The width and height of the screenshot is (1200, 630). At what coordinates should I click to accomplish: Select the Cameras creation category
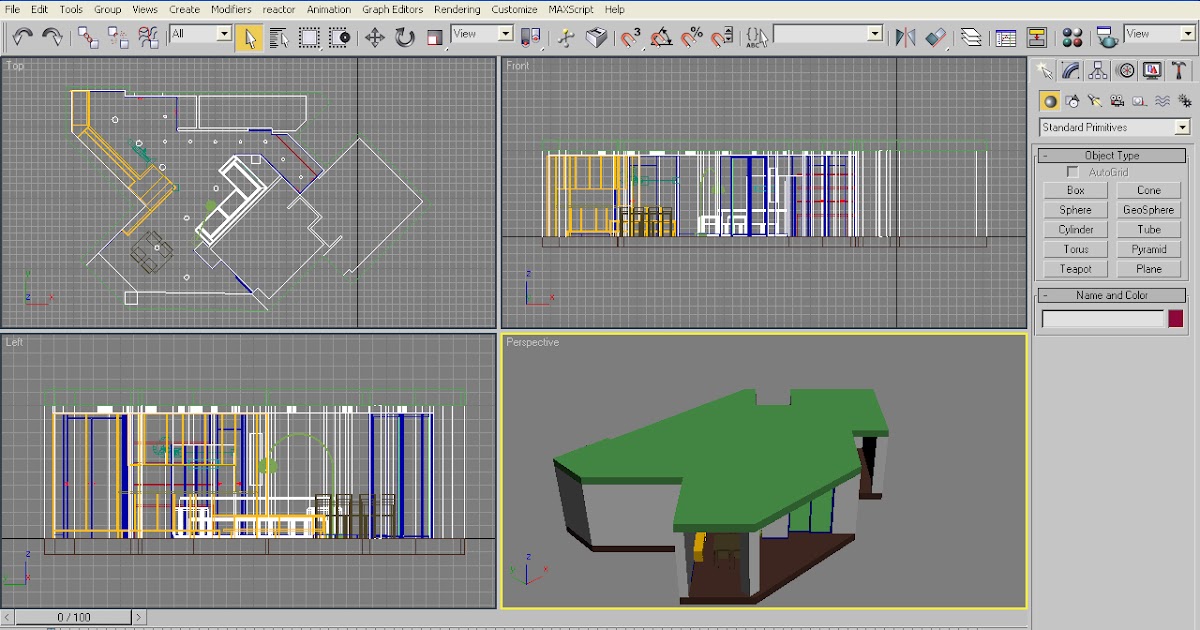point(1117,100)
